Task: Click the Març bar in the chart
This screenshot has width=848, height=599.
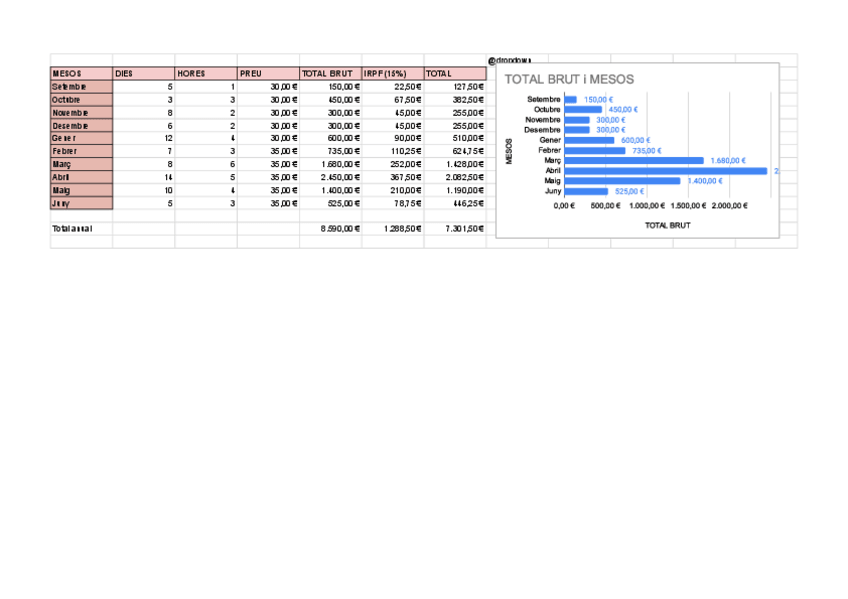Action: point(634,160)
